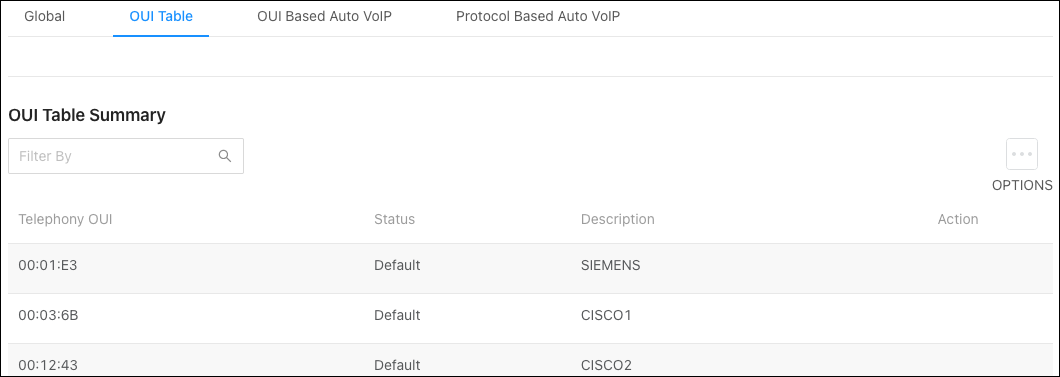Viewport: 1060px width, 377px height.
Task: Click the OUI Table Summary heading
Action: click(x=87, y=116)
